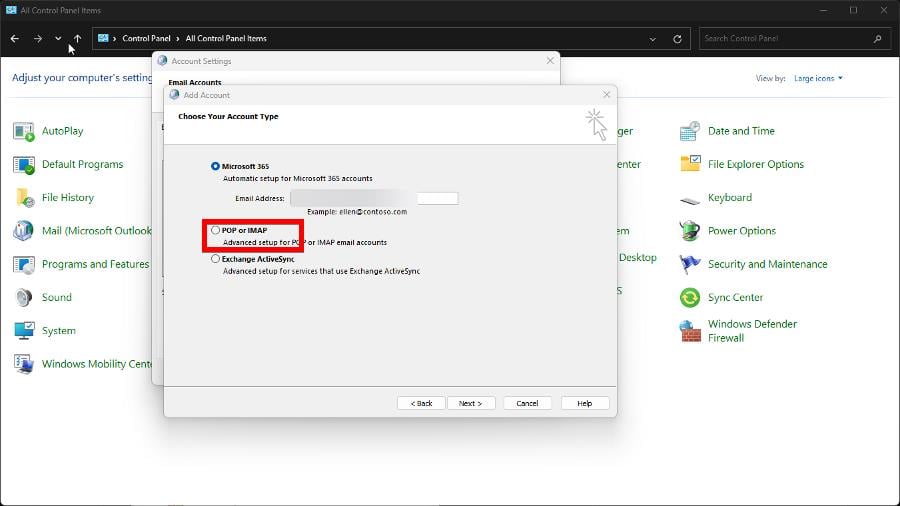The width and height of the screenshot is (900, 506).
Task: Open the File History icon
Action: (x=24, y=198)
